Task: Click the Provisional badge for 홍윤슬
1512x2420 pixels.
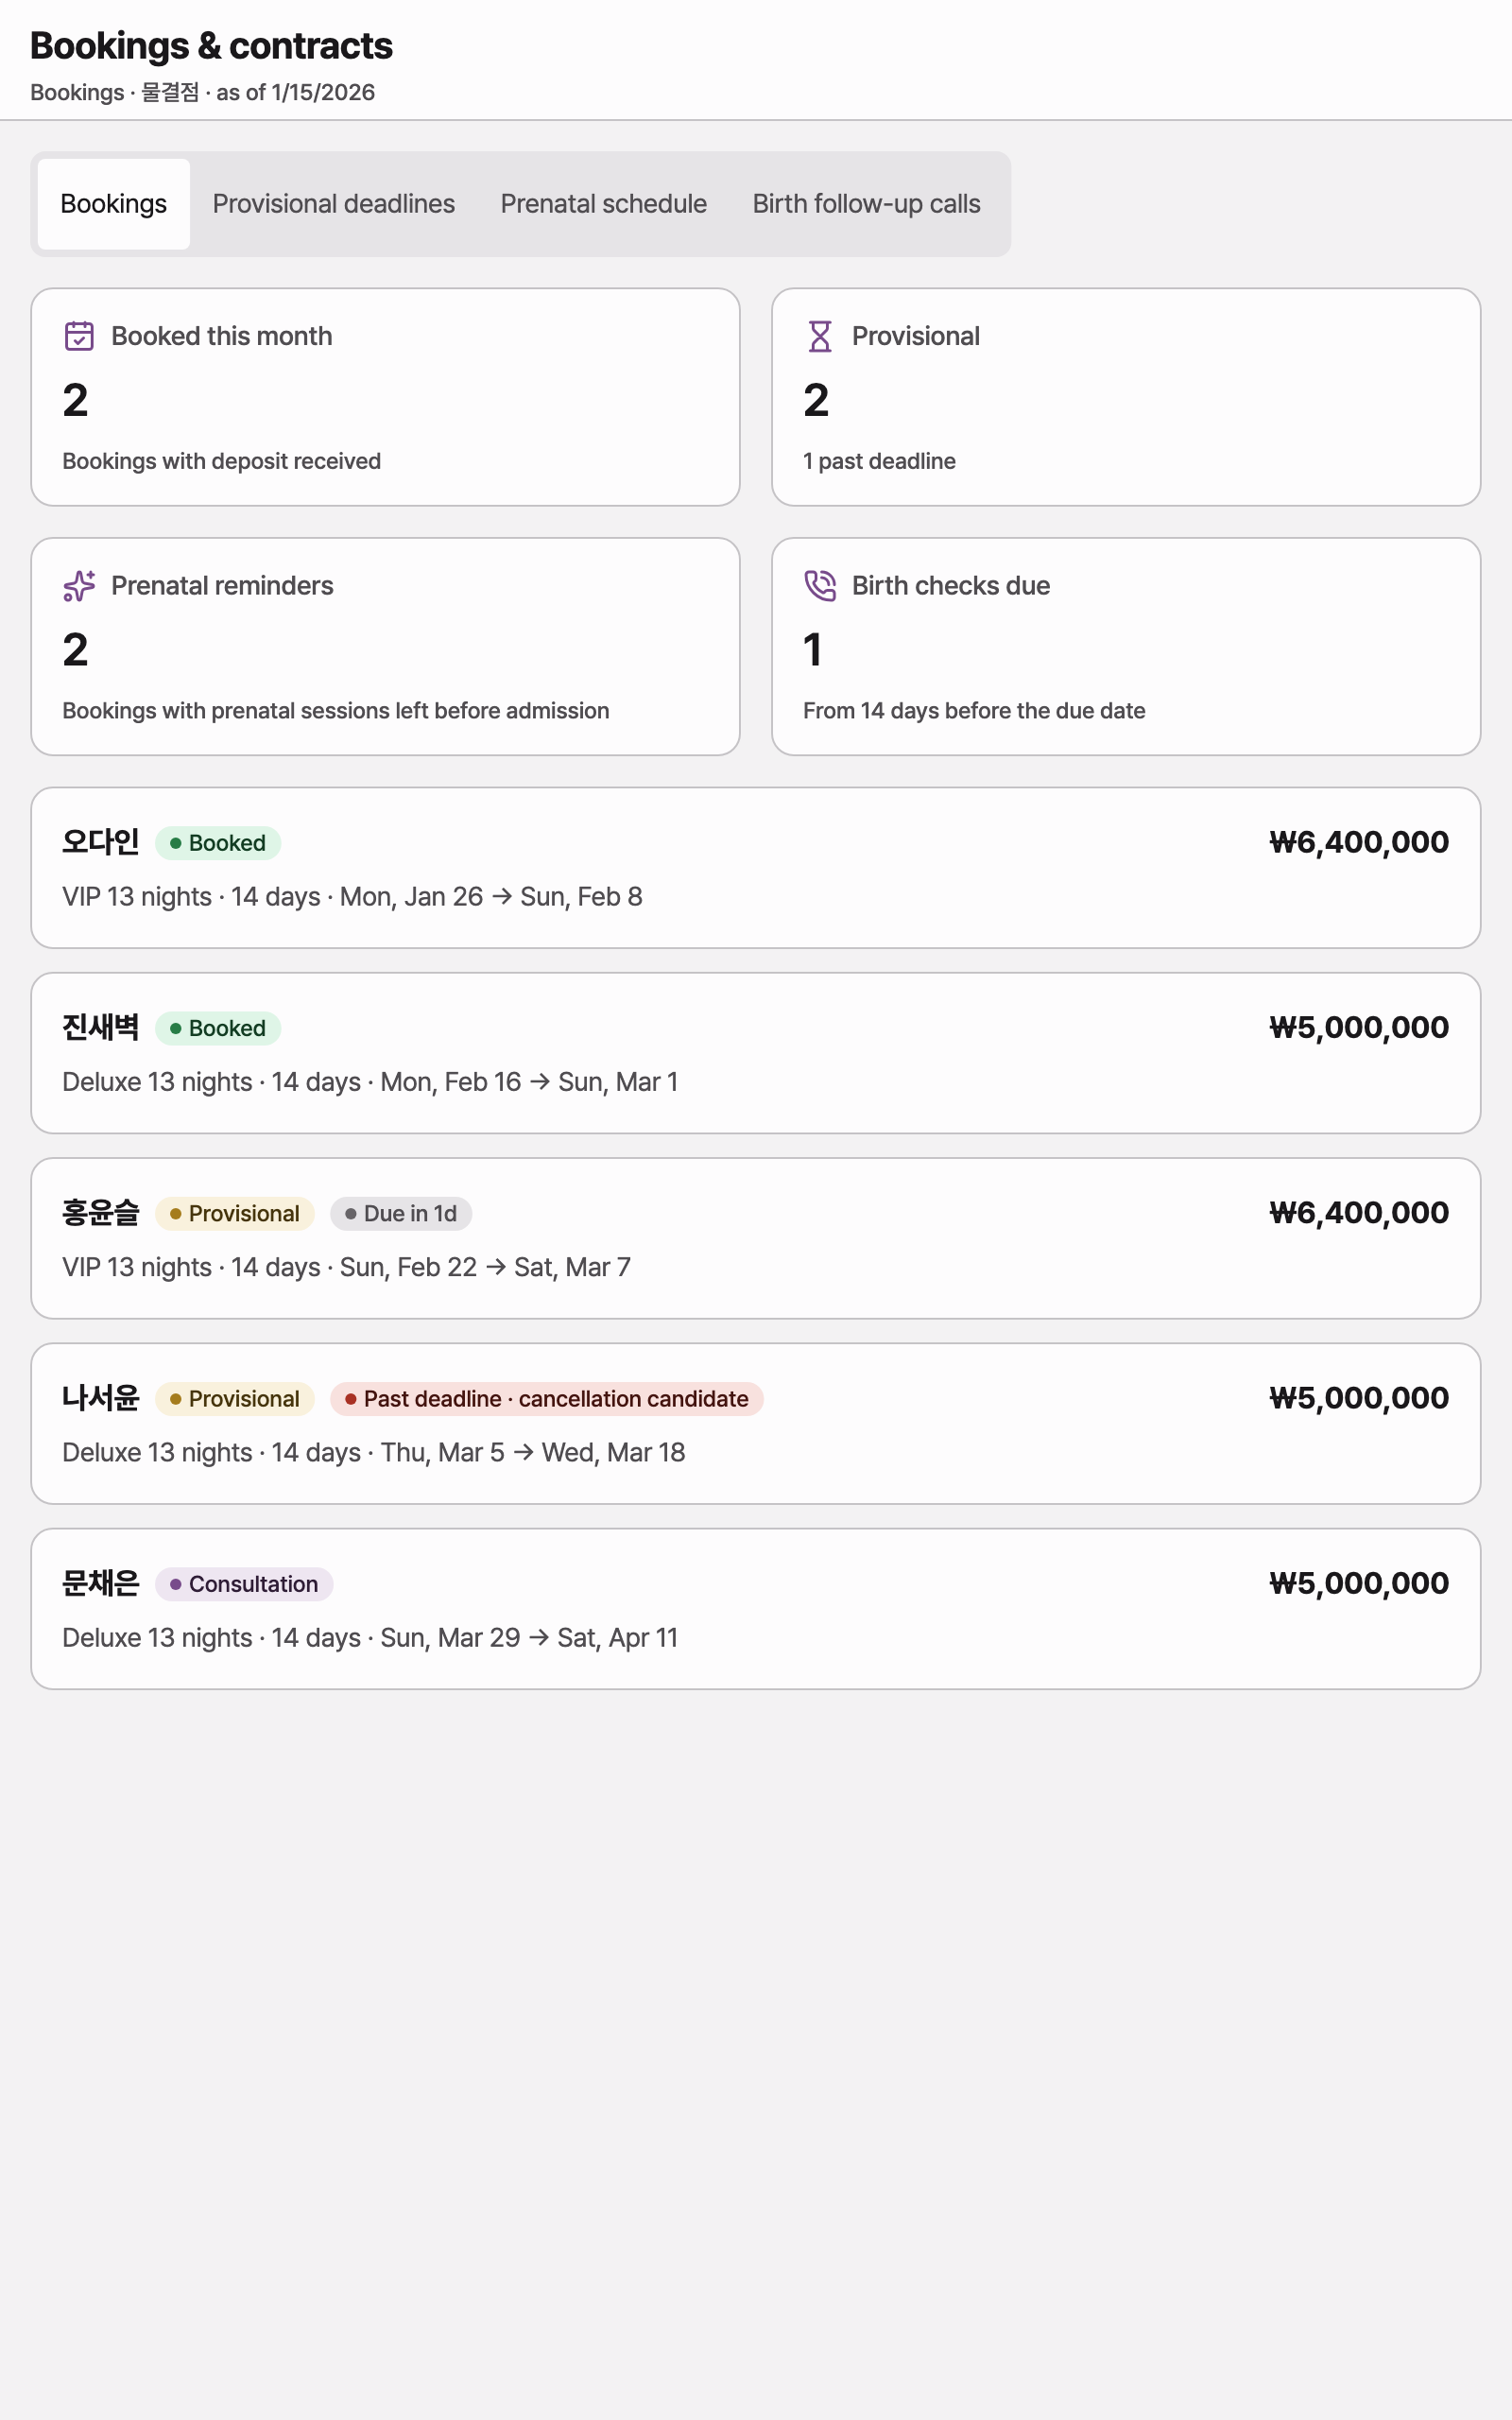Action: [235, 1213]
